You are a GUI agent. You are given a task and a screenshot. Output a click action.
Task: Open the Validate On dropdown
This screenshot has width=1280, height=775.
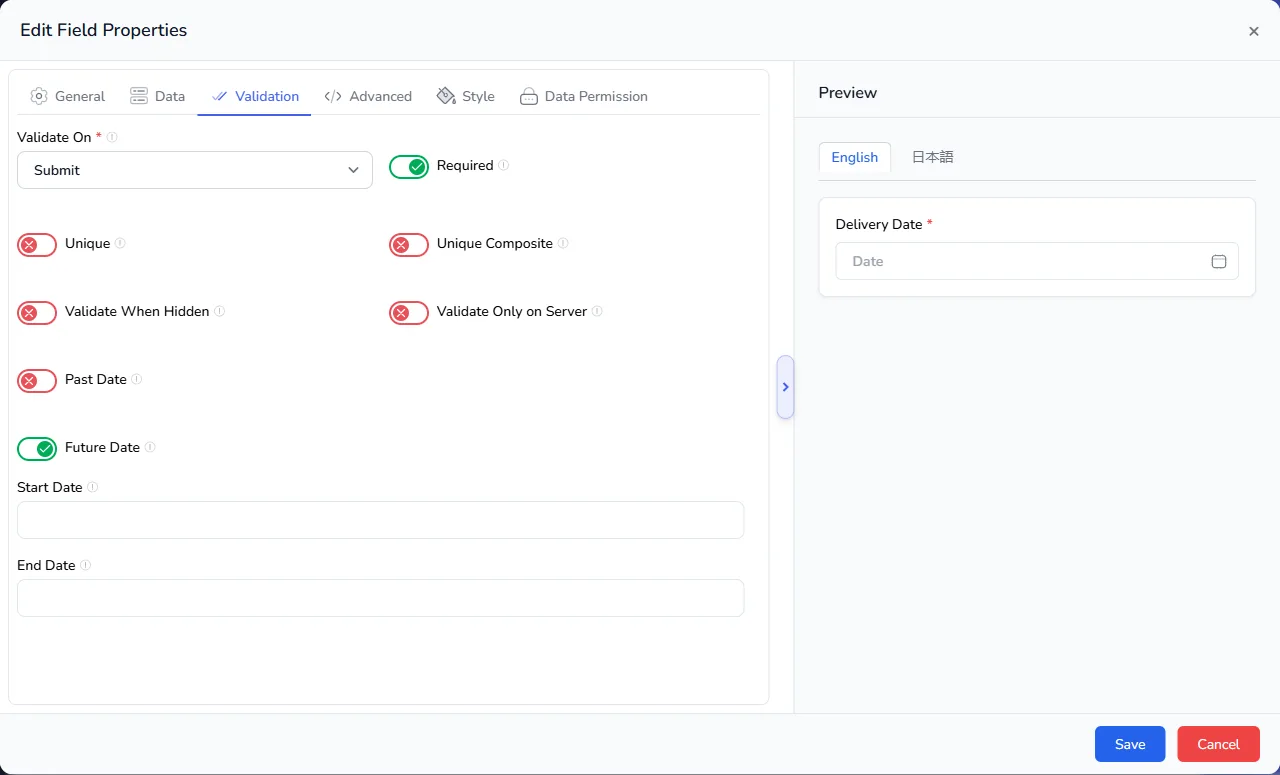[195, 170]
